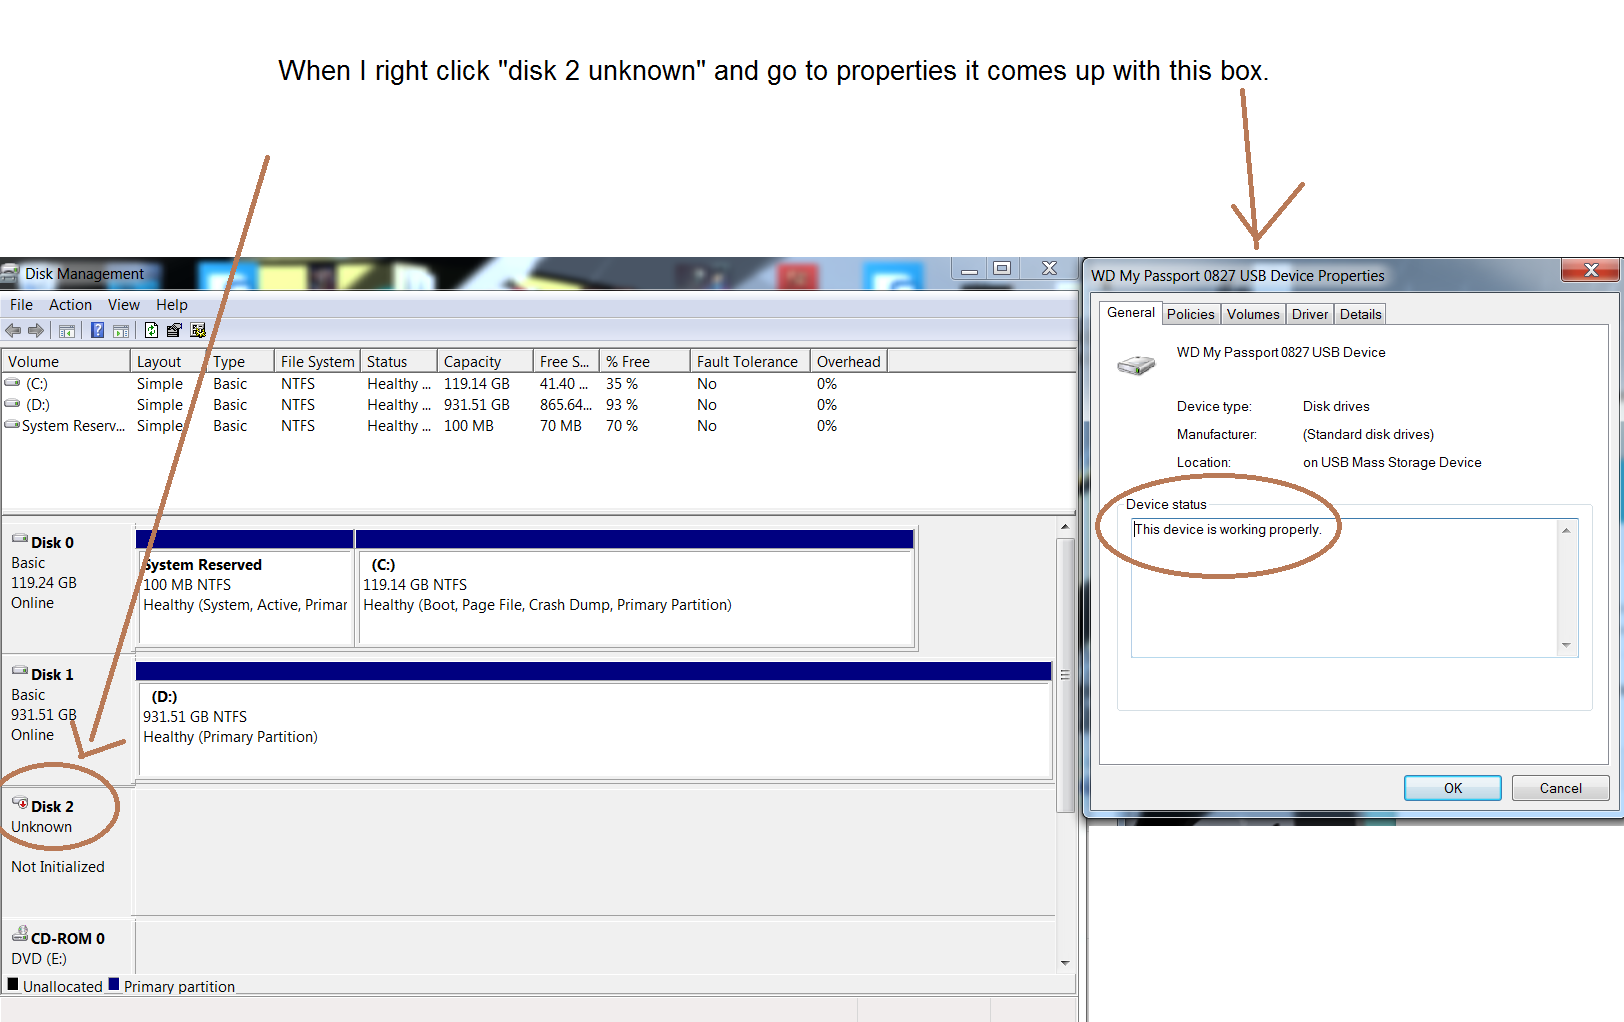Viewport: 1624px width, 1022px height.
Task: Sort by the Overhead column header
Action: [849, 361]
